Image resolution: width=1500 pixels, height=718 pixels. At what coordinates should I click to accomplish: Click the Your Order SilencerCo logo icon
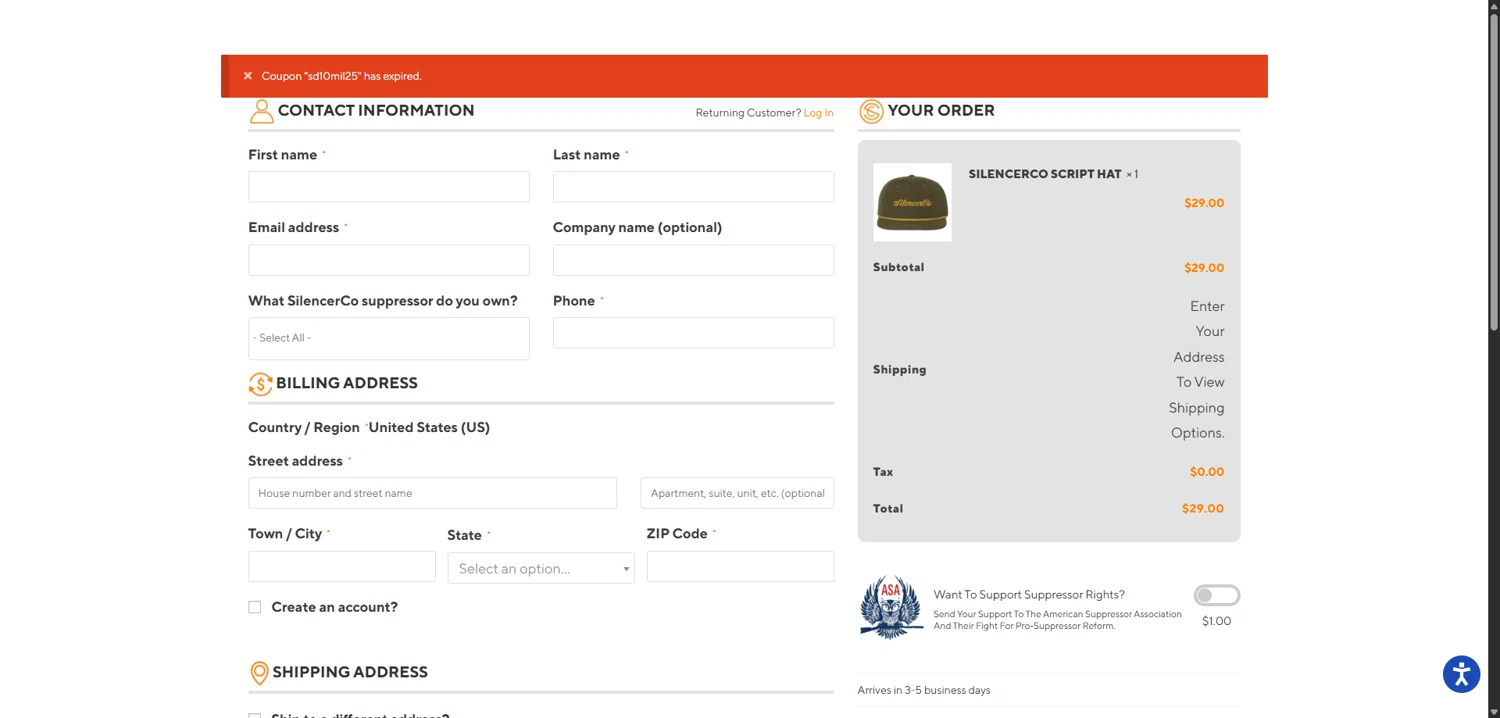871,111
